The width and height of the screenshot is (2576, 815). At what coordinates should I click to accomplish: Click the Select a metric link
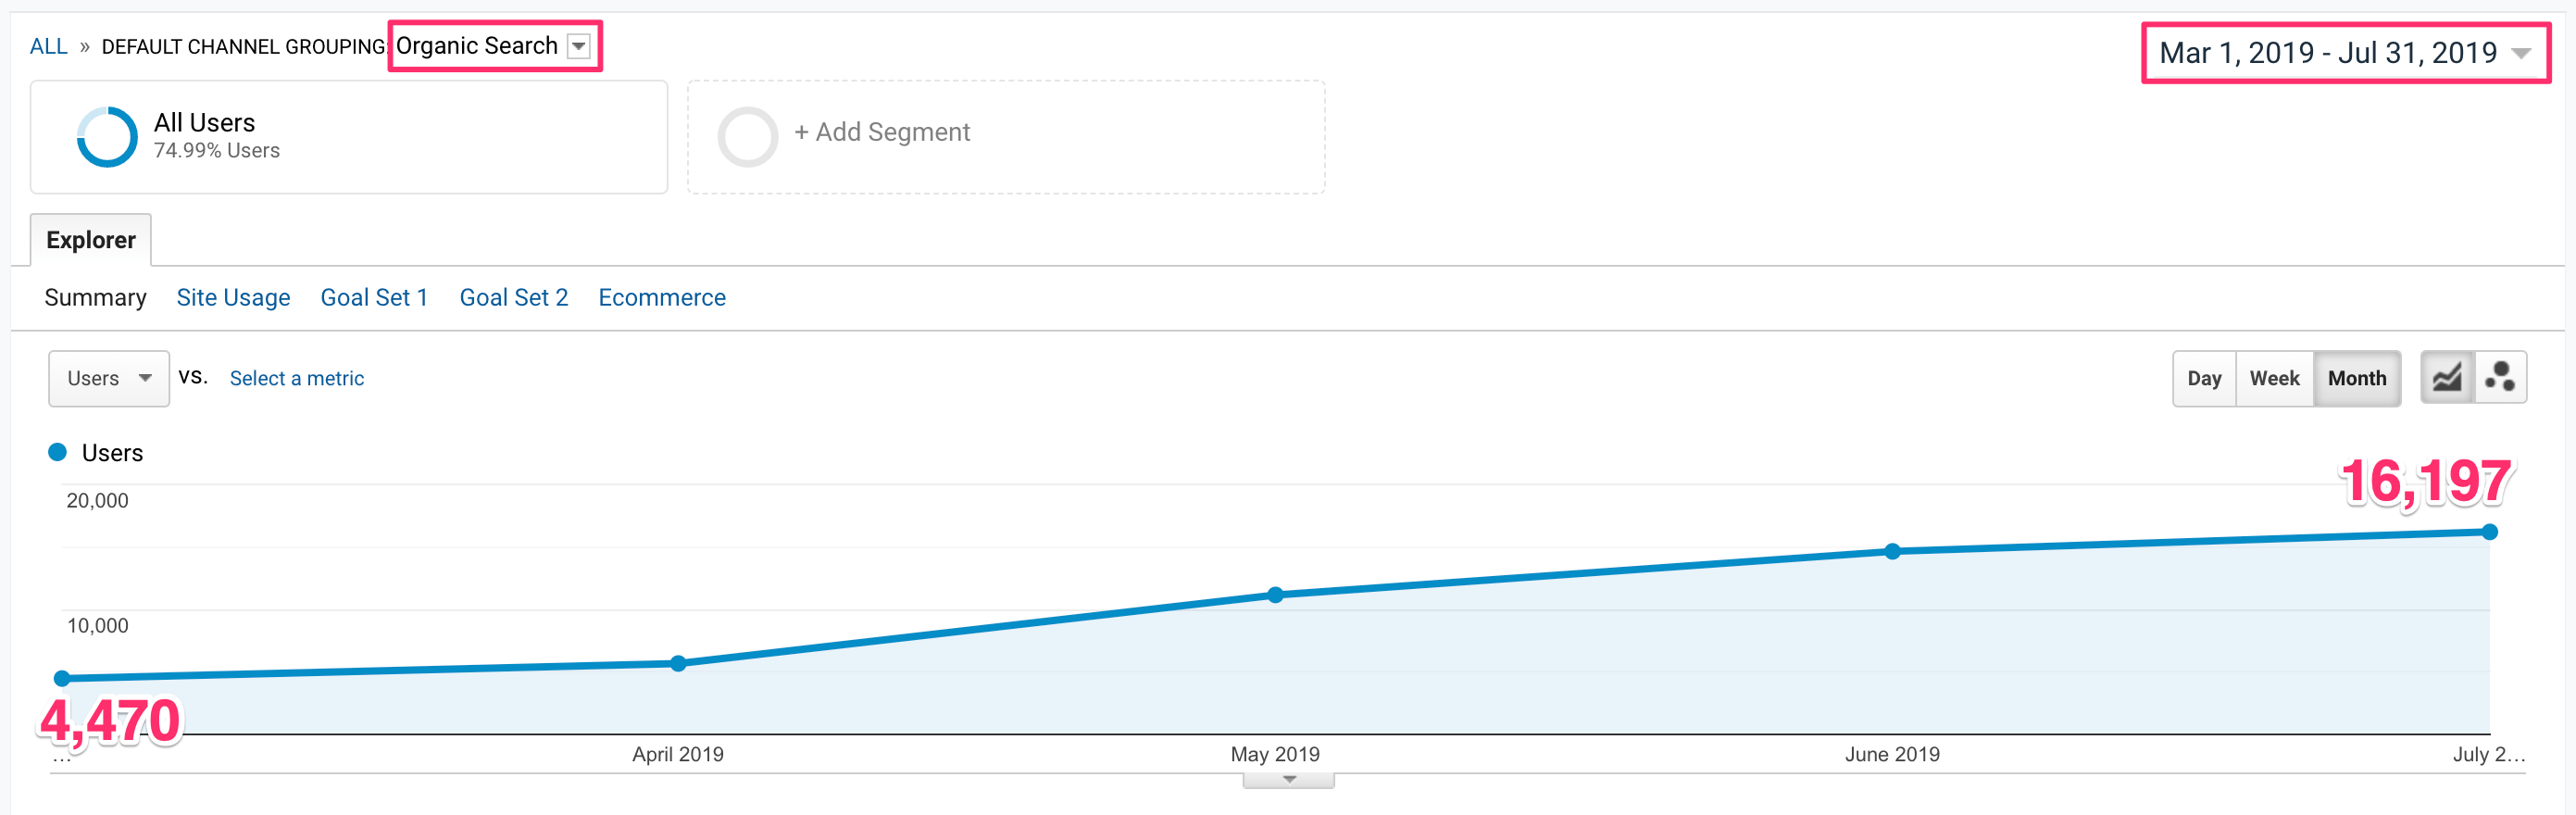pyautogui.click(x=297, y=379)
